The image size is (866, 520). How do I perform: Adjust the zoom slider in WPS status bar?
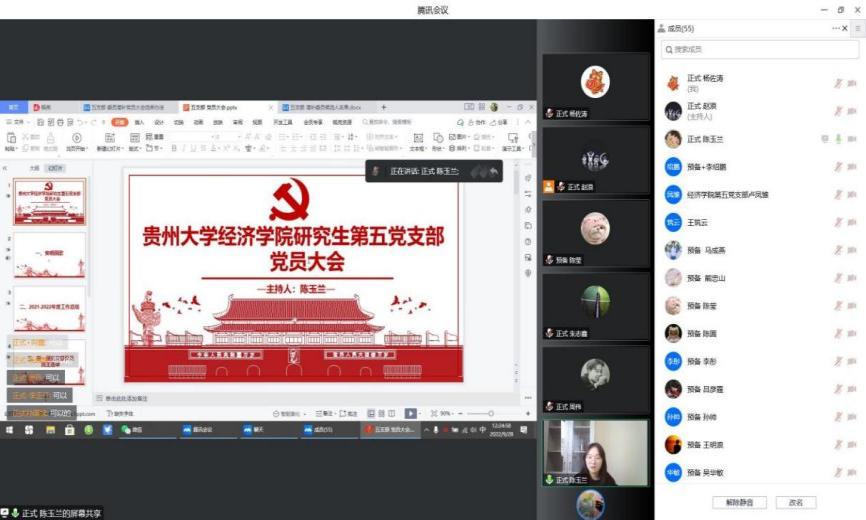click(490, 413)
